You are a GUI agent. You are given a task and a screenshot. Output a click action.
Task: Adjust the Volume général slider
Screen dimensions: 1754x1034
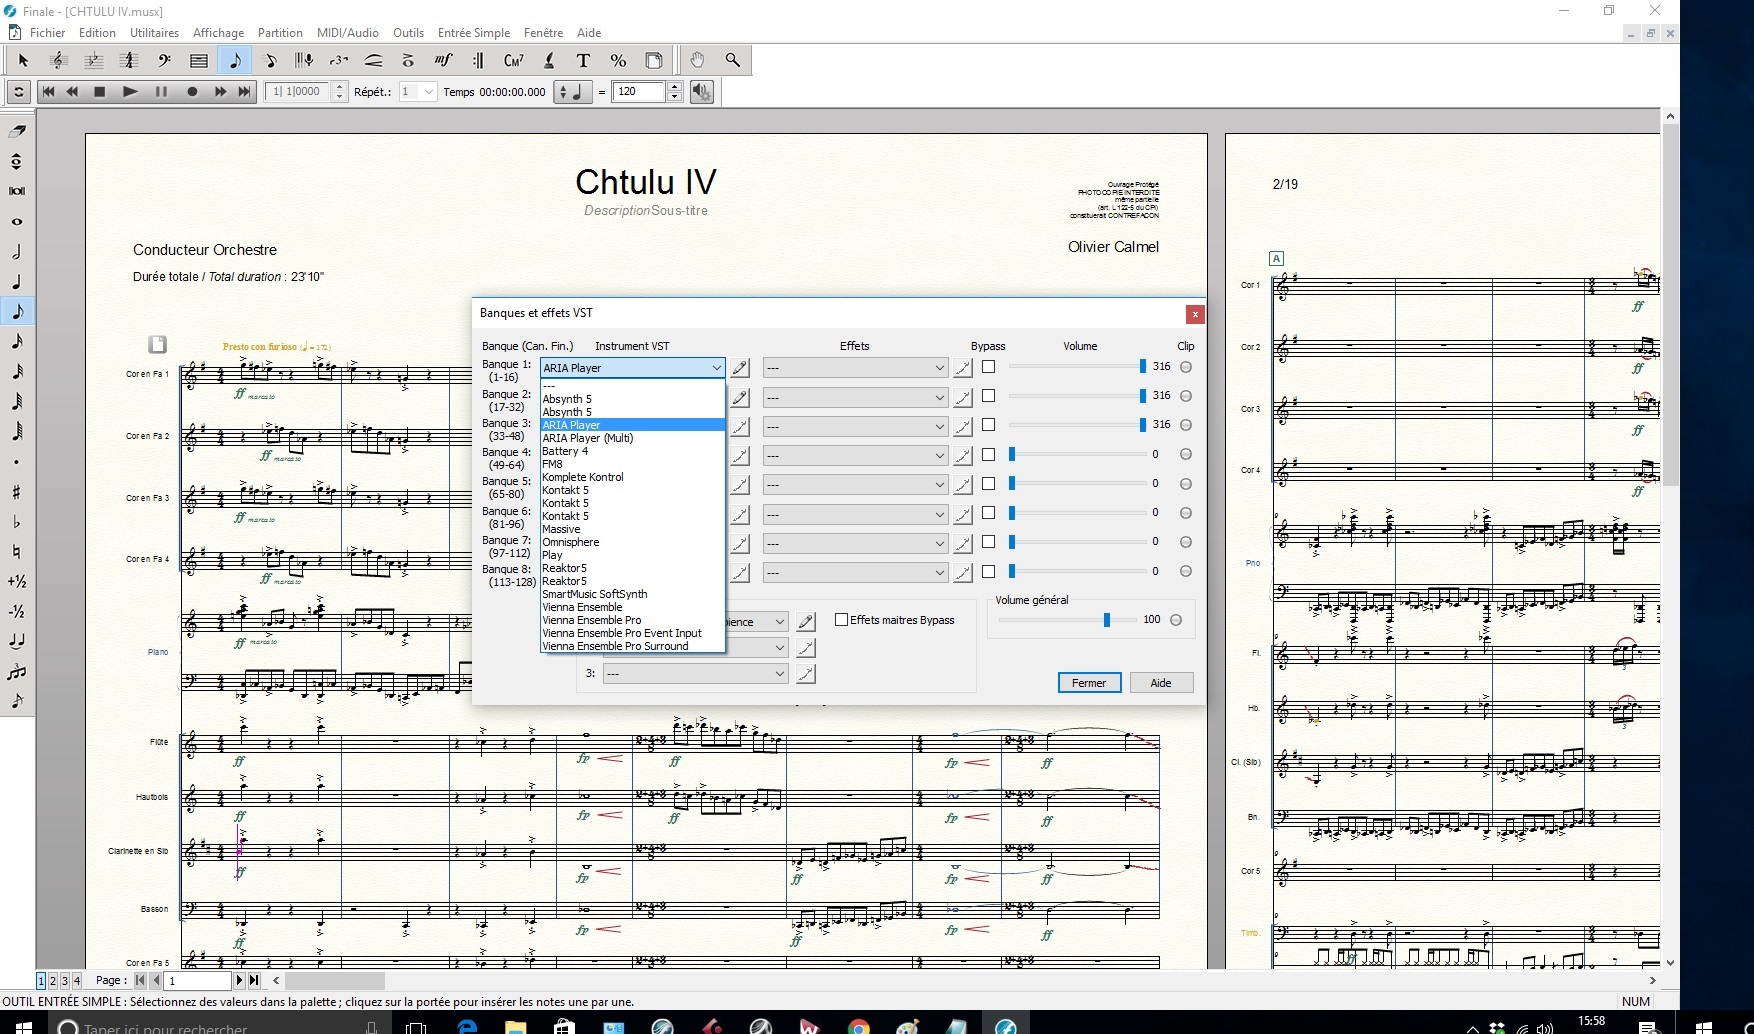pos(1106,620)
